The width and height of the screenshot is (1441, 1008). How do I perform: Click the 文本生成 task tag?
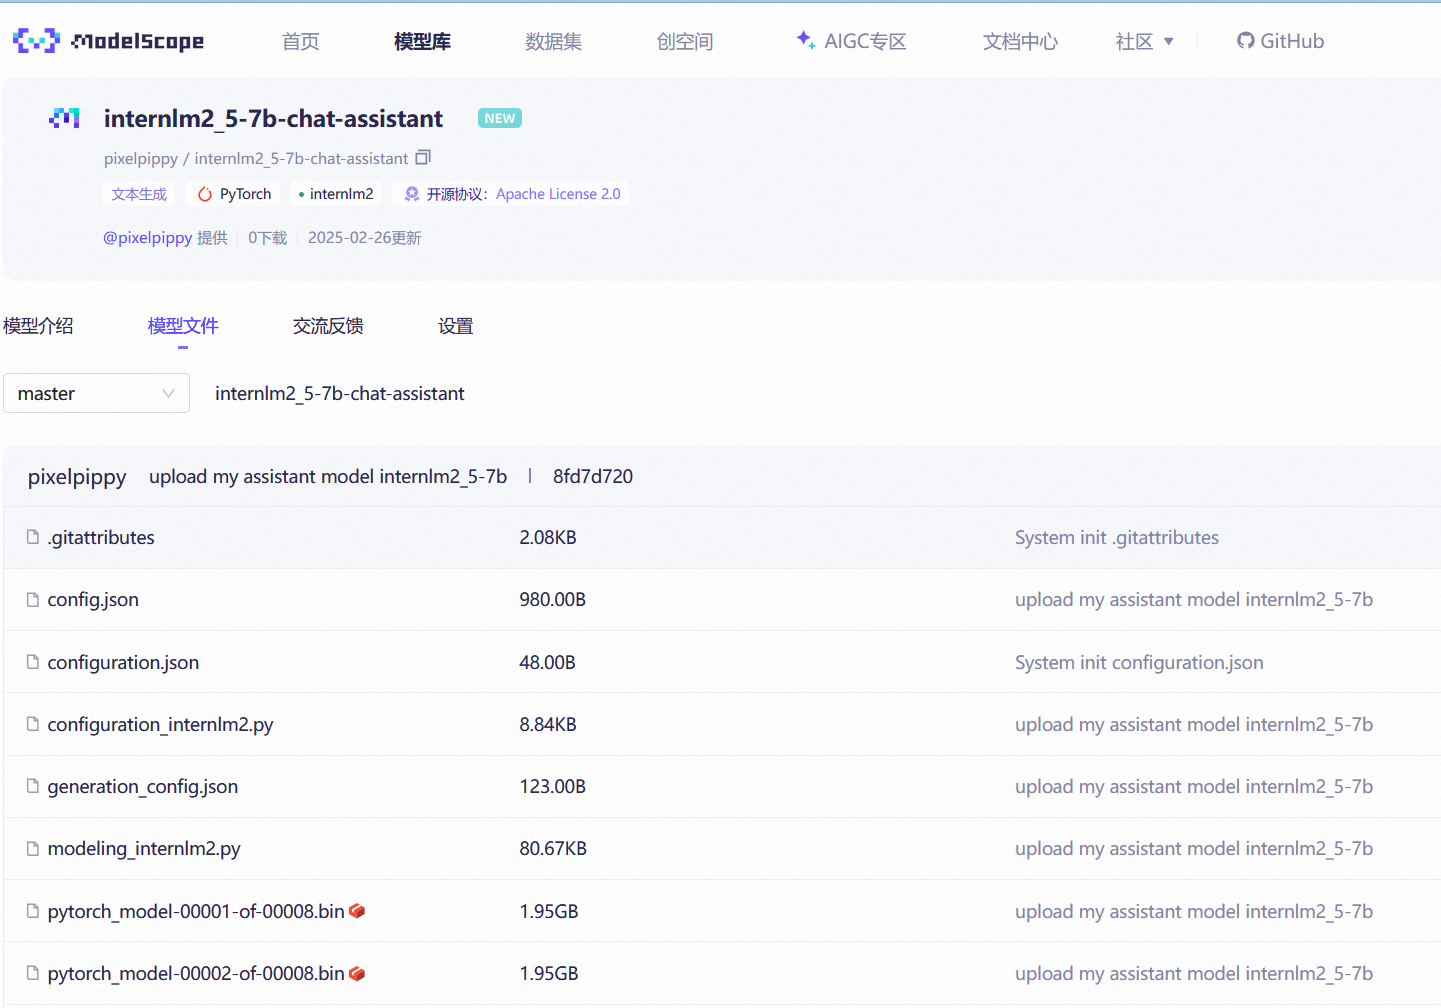click(x=139, y=194)
